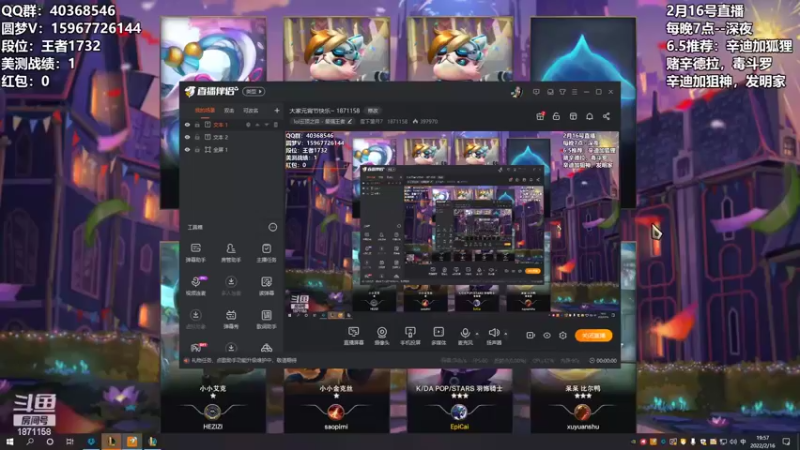Screen dimensions: 800x450
Task: Click the orange stream button in the app
Action: click(593, 335)
